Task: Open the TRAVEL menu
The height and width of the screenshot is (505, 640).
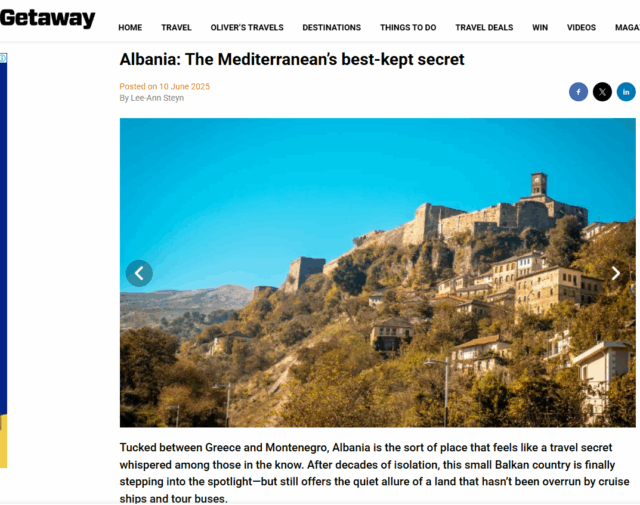Action: [x=176, y=27]
